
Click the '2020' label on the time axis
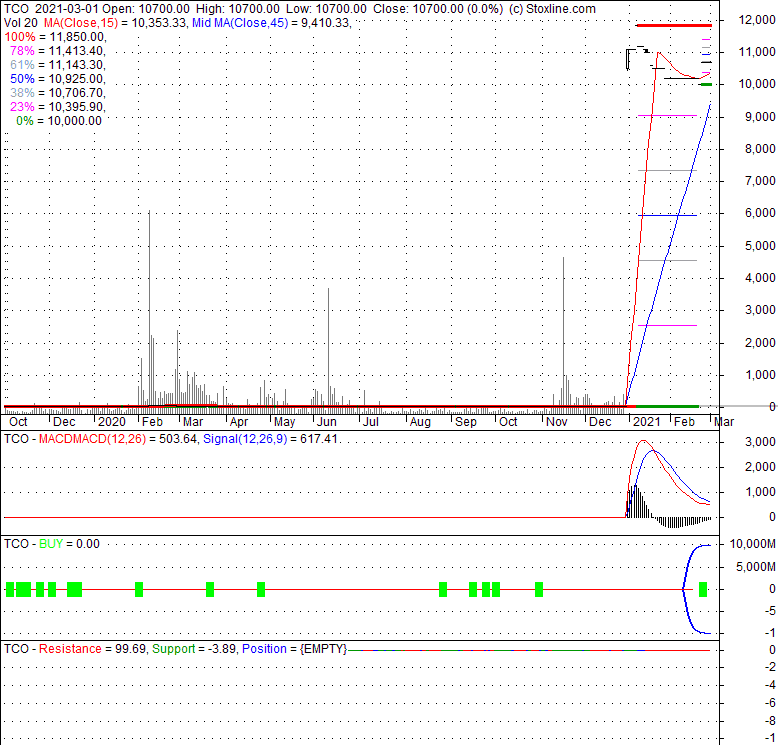pyautogui.click(x=111, y=422)
